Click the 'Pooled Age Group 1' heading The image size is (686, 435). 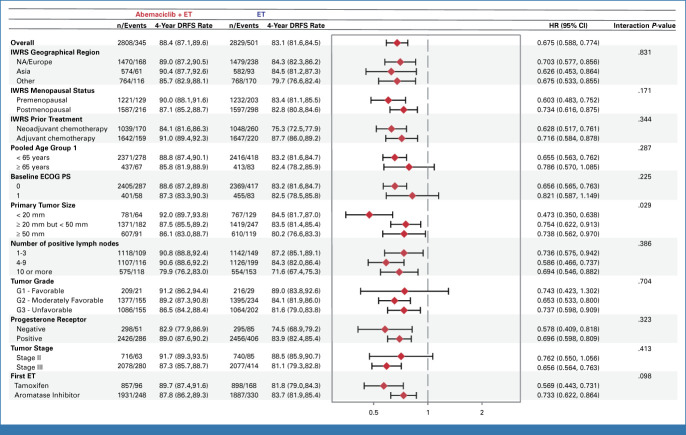pos(43,148)
